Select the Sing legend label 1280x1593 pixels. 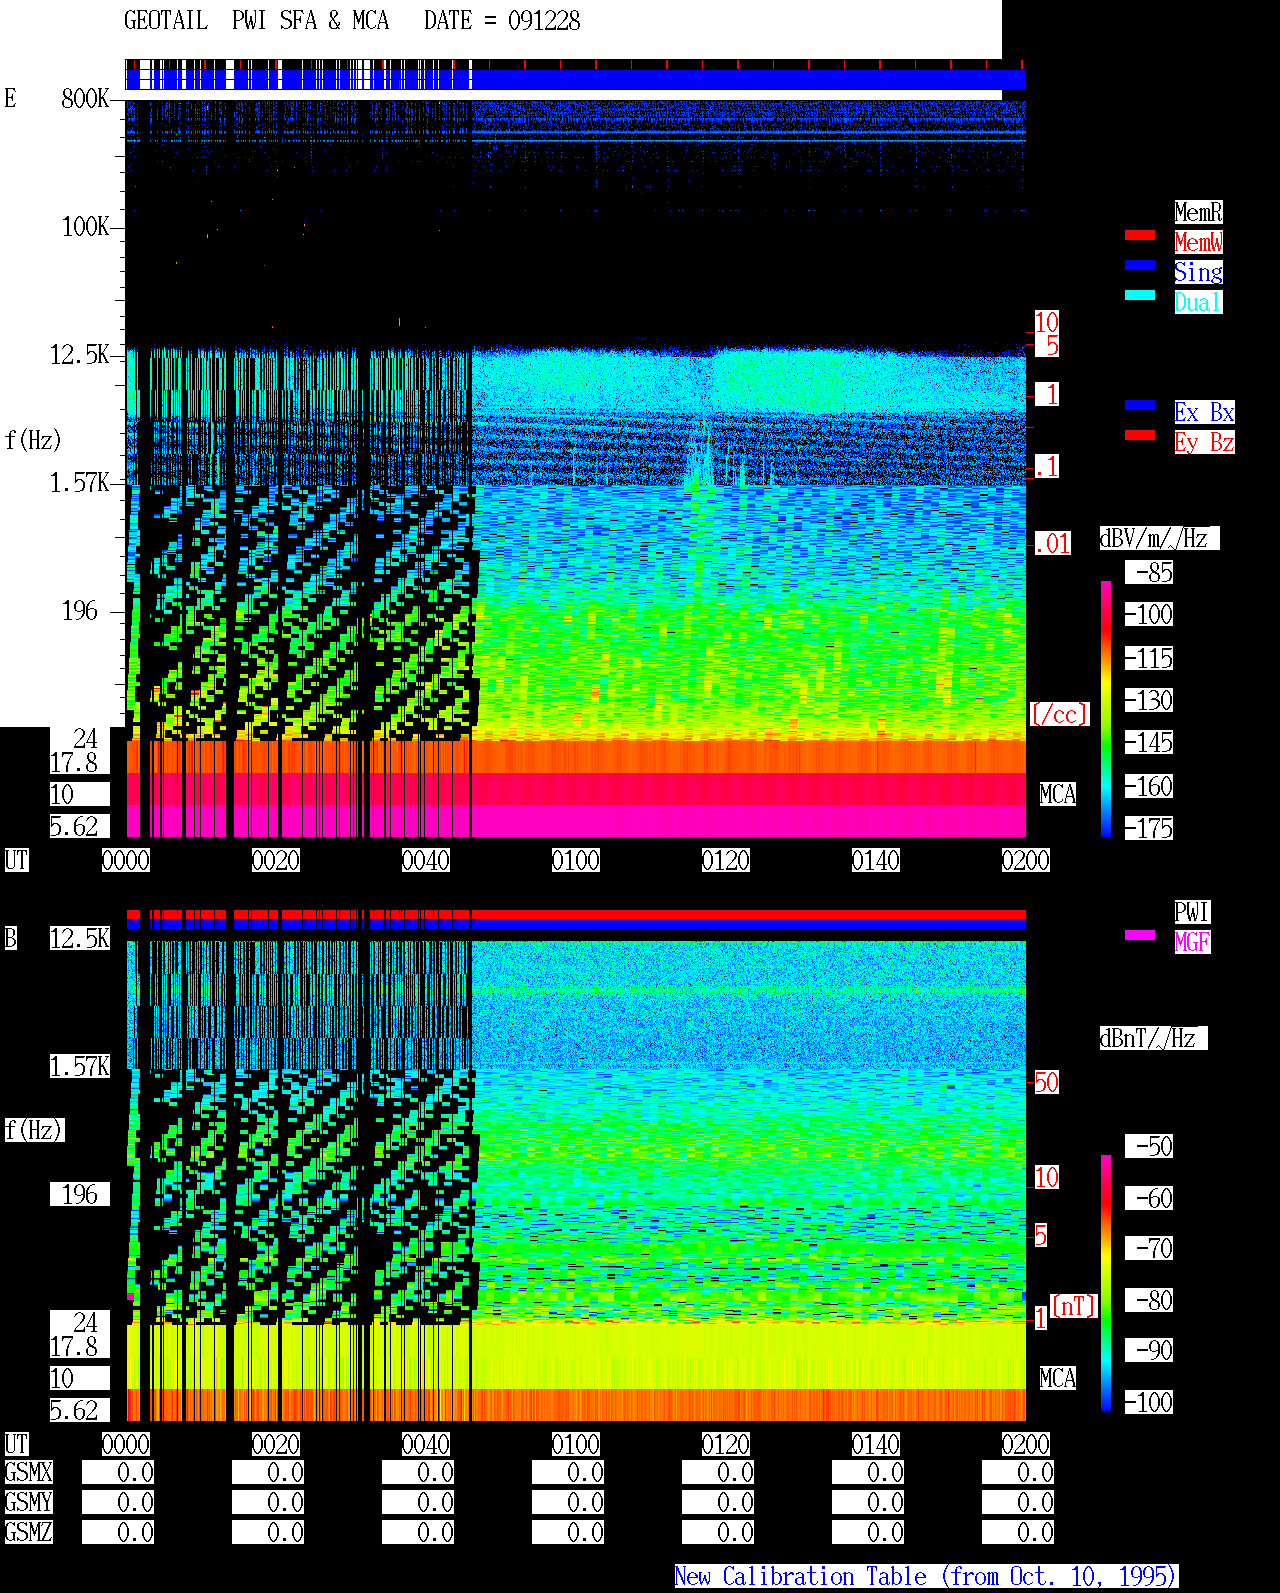1198,272
